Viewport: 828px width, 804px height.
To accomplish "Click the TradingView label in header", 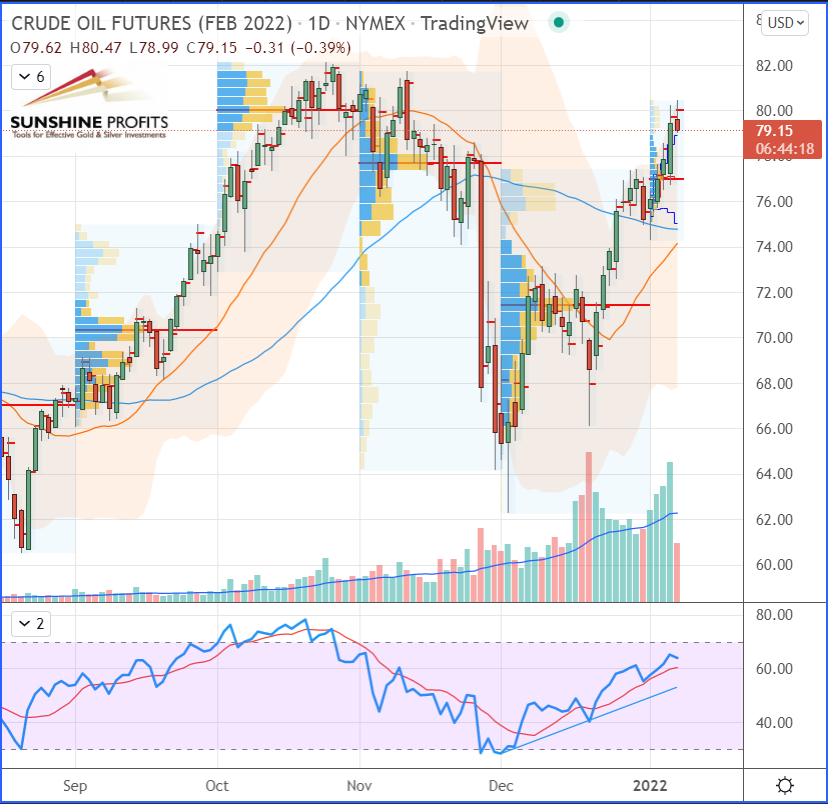I will click(x=474, y=23).
